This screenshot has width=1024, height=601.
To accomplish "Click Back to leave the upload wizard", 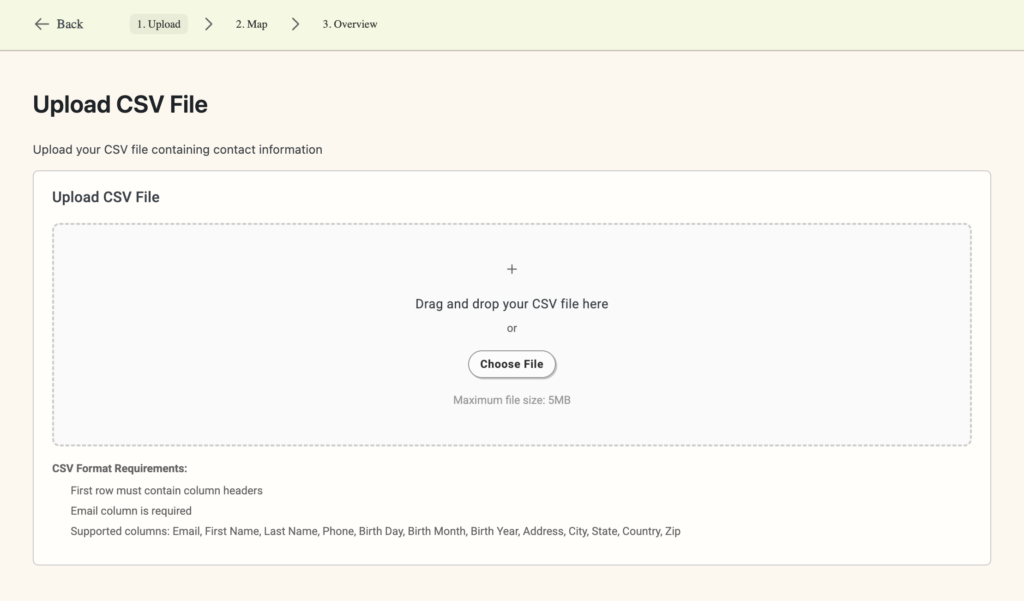I will (57, 23).
